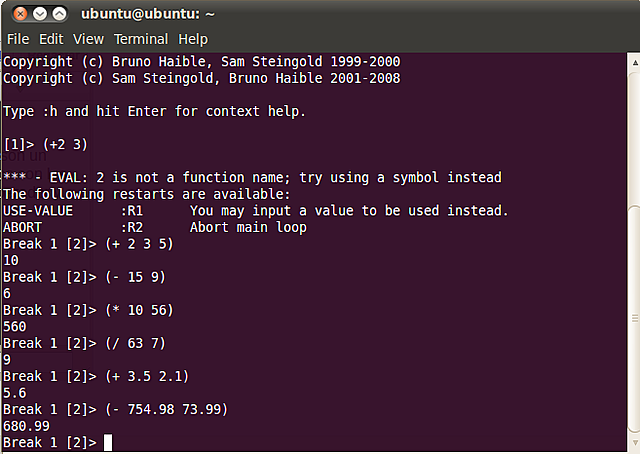Open the Terminal menu
The height and width of the screenshot is (454, 640).
click(x=141, y=39)
